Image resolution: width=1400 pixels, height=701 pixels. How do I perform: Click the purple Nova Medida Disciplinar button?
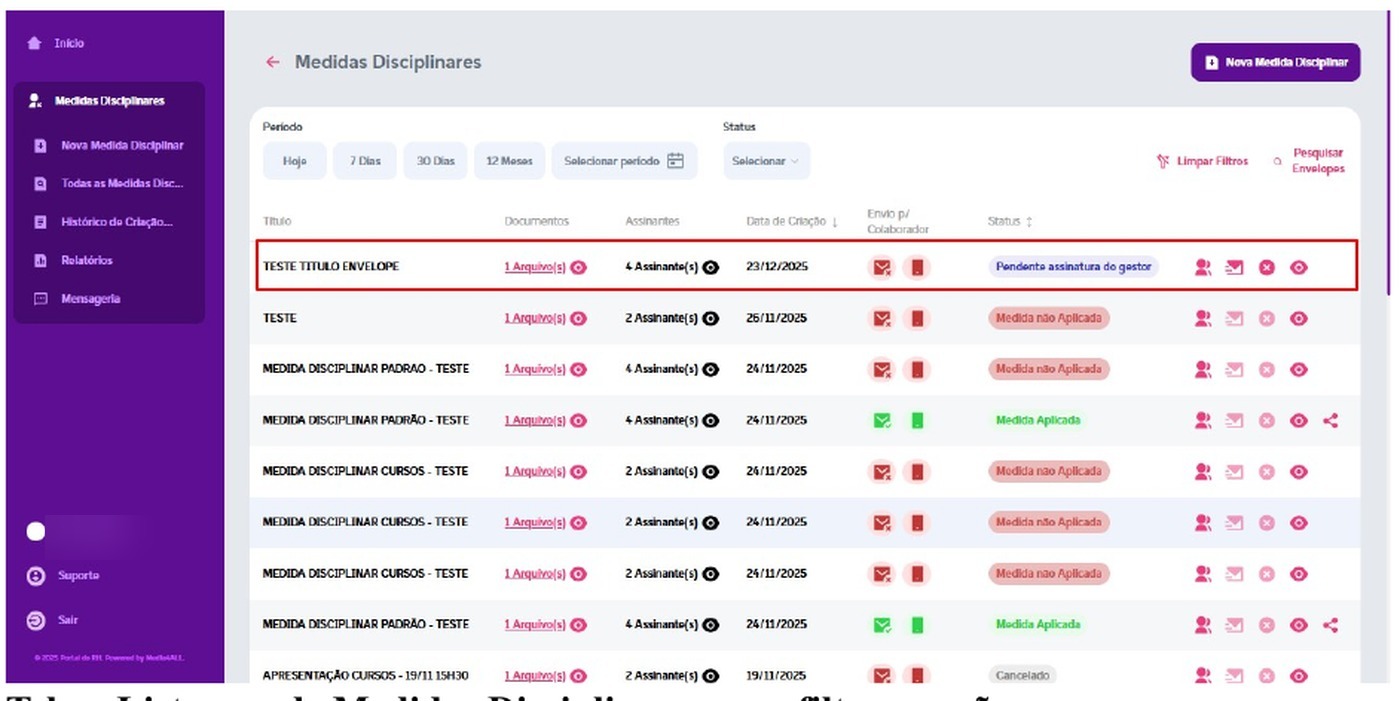(1275, 62)
